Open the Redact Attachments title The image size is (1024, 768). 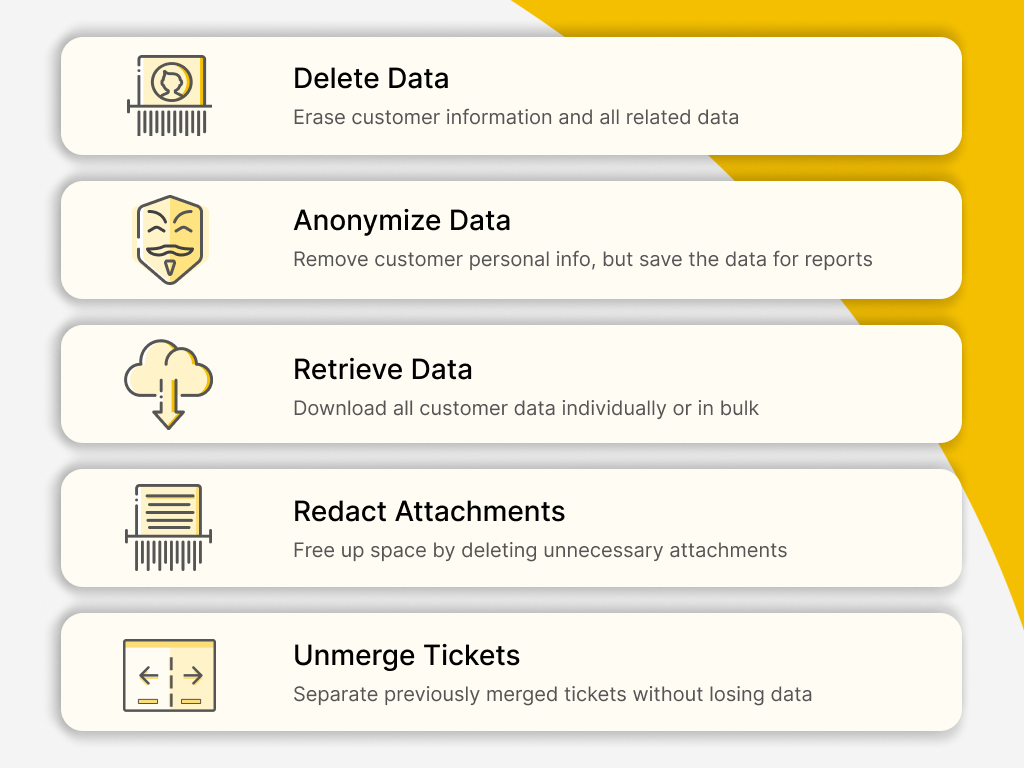(429, 512)
